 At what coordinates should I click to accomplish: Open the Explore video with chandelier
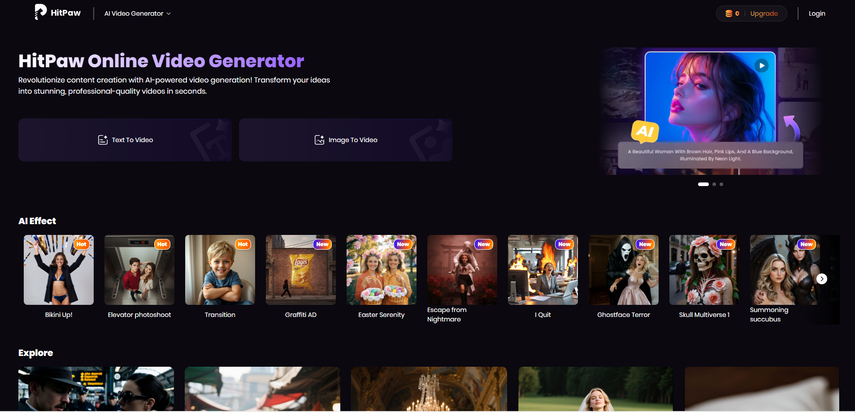[429, 389]
